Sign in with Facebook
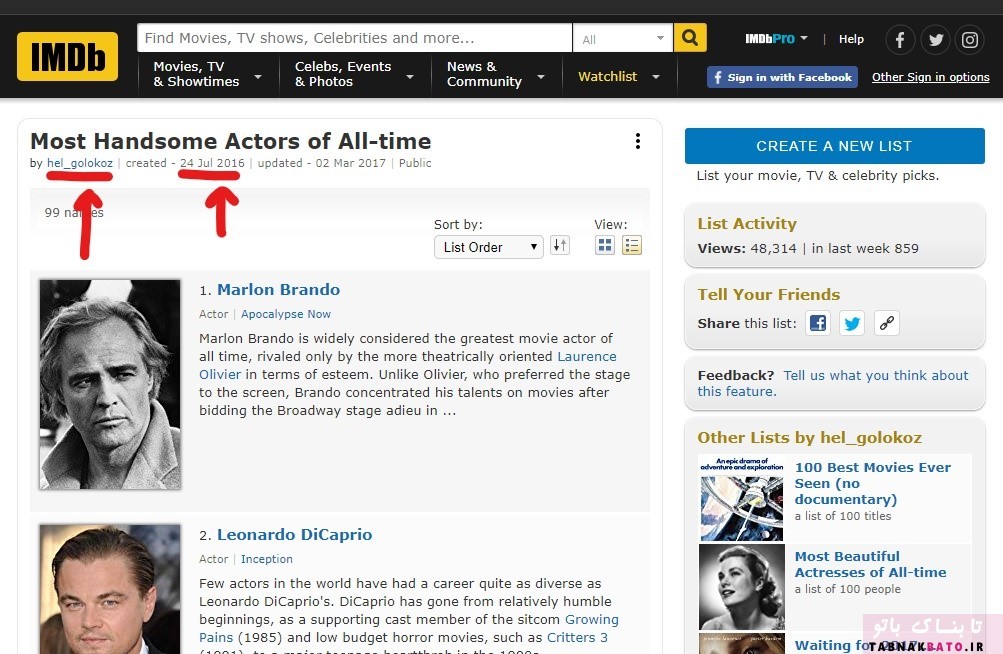The height and width of the screenshot is (654, 1003). [x=782, y=77]
